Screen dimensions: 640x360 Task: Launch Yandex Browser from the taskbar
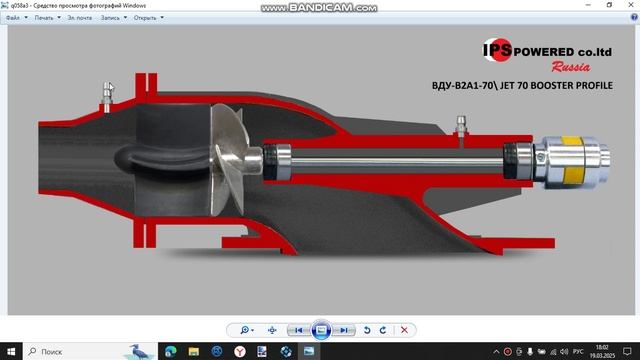pos(240,351)
